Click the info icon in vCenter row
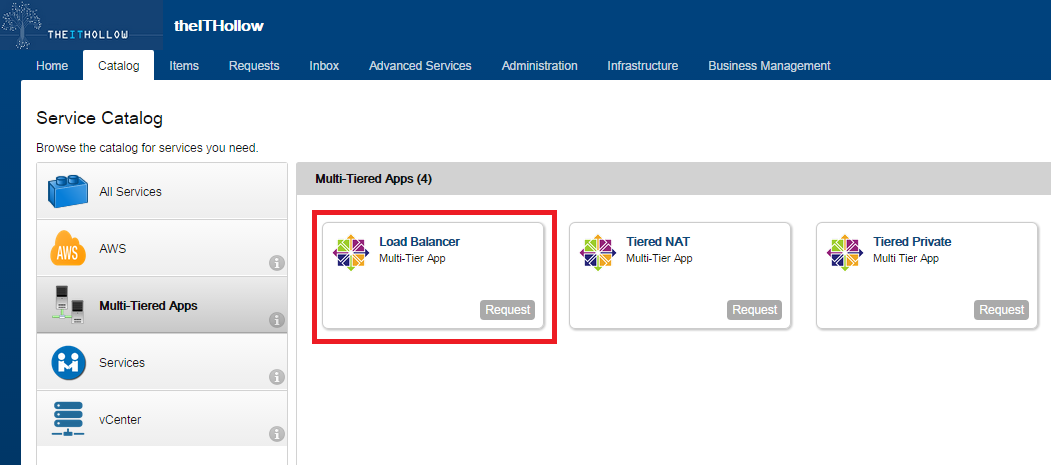 point(277,435)
